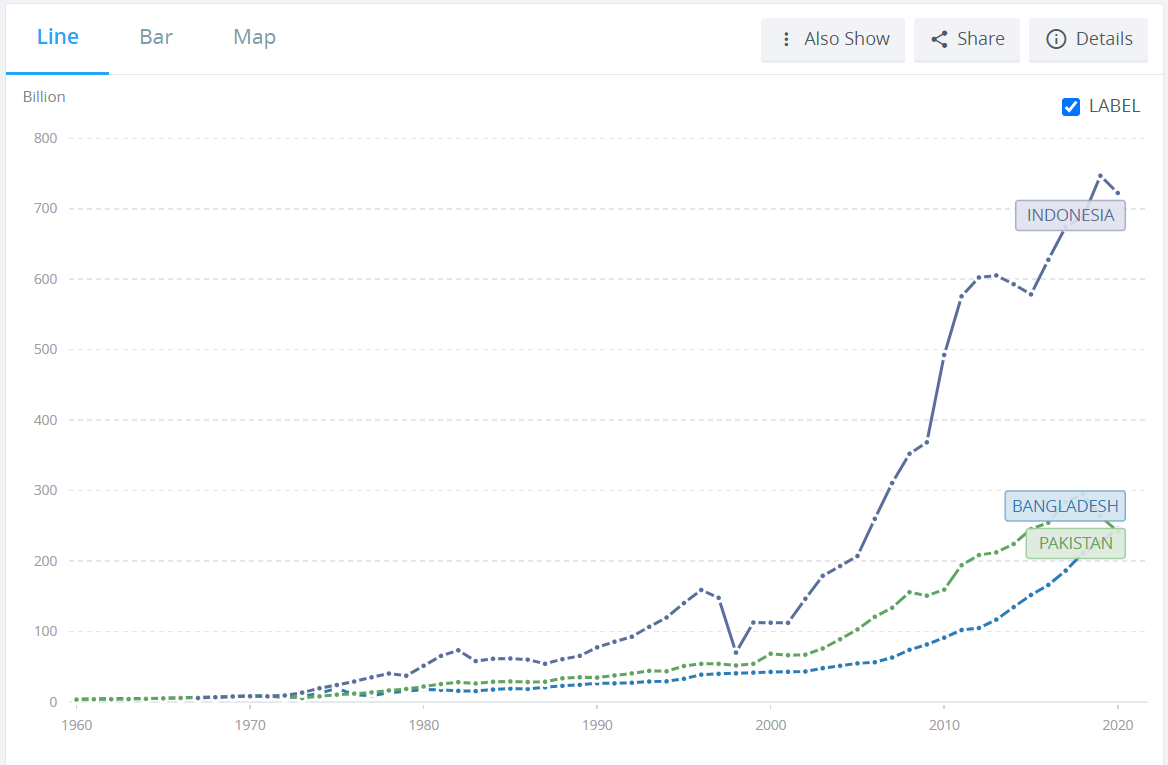This screenshot has width=1168, height=765.
Task: Click the Share button
Action: [x=967, y=39]
